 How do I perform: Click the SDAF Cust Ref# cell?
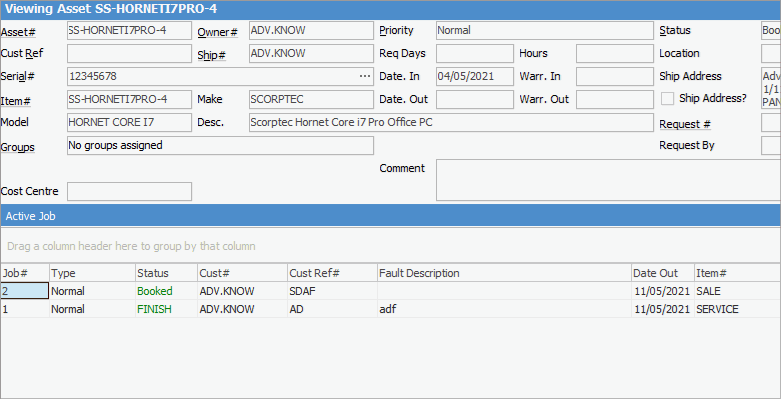pyautogui.click(x=332, y=291)
